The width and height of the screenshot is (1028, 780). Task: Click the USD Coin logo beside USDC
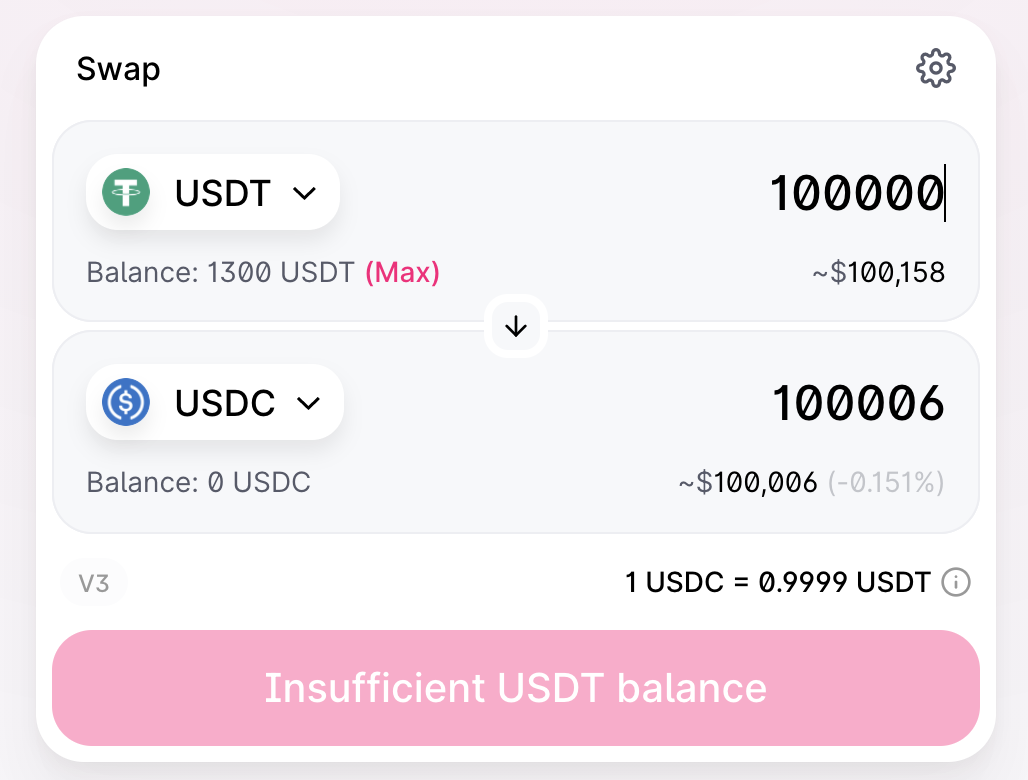tap(125, 402)
